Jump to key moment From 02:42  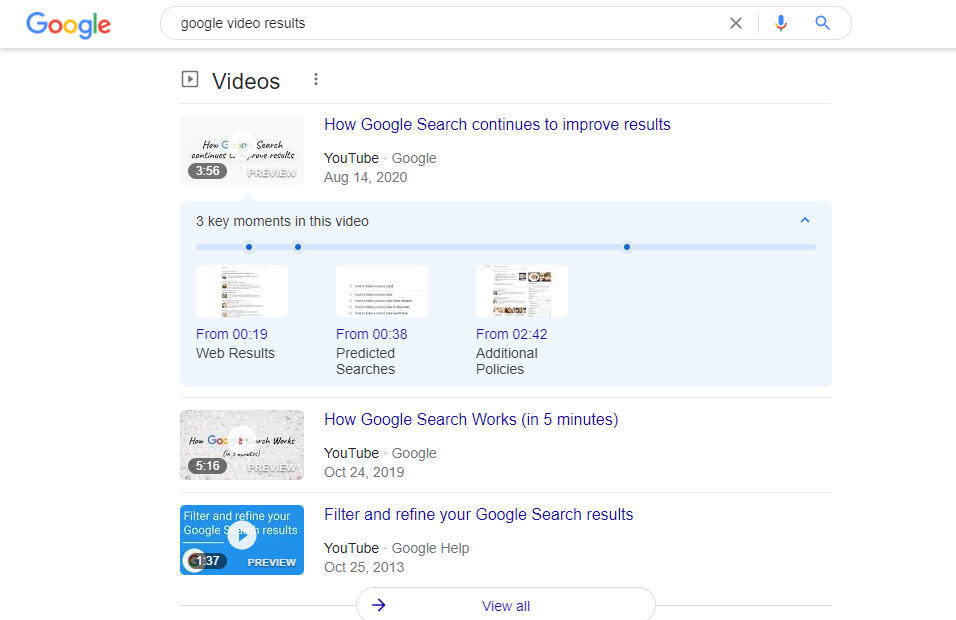coord(512,334)
